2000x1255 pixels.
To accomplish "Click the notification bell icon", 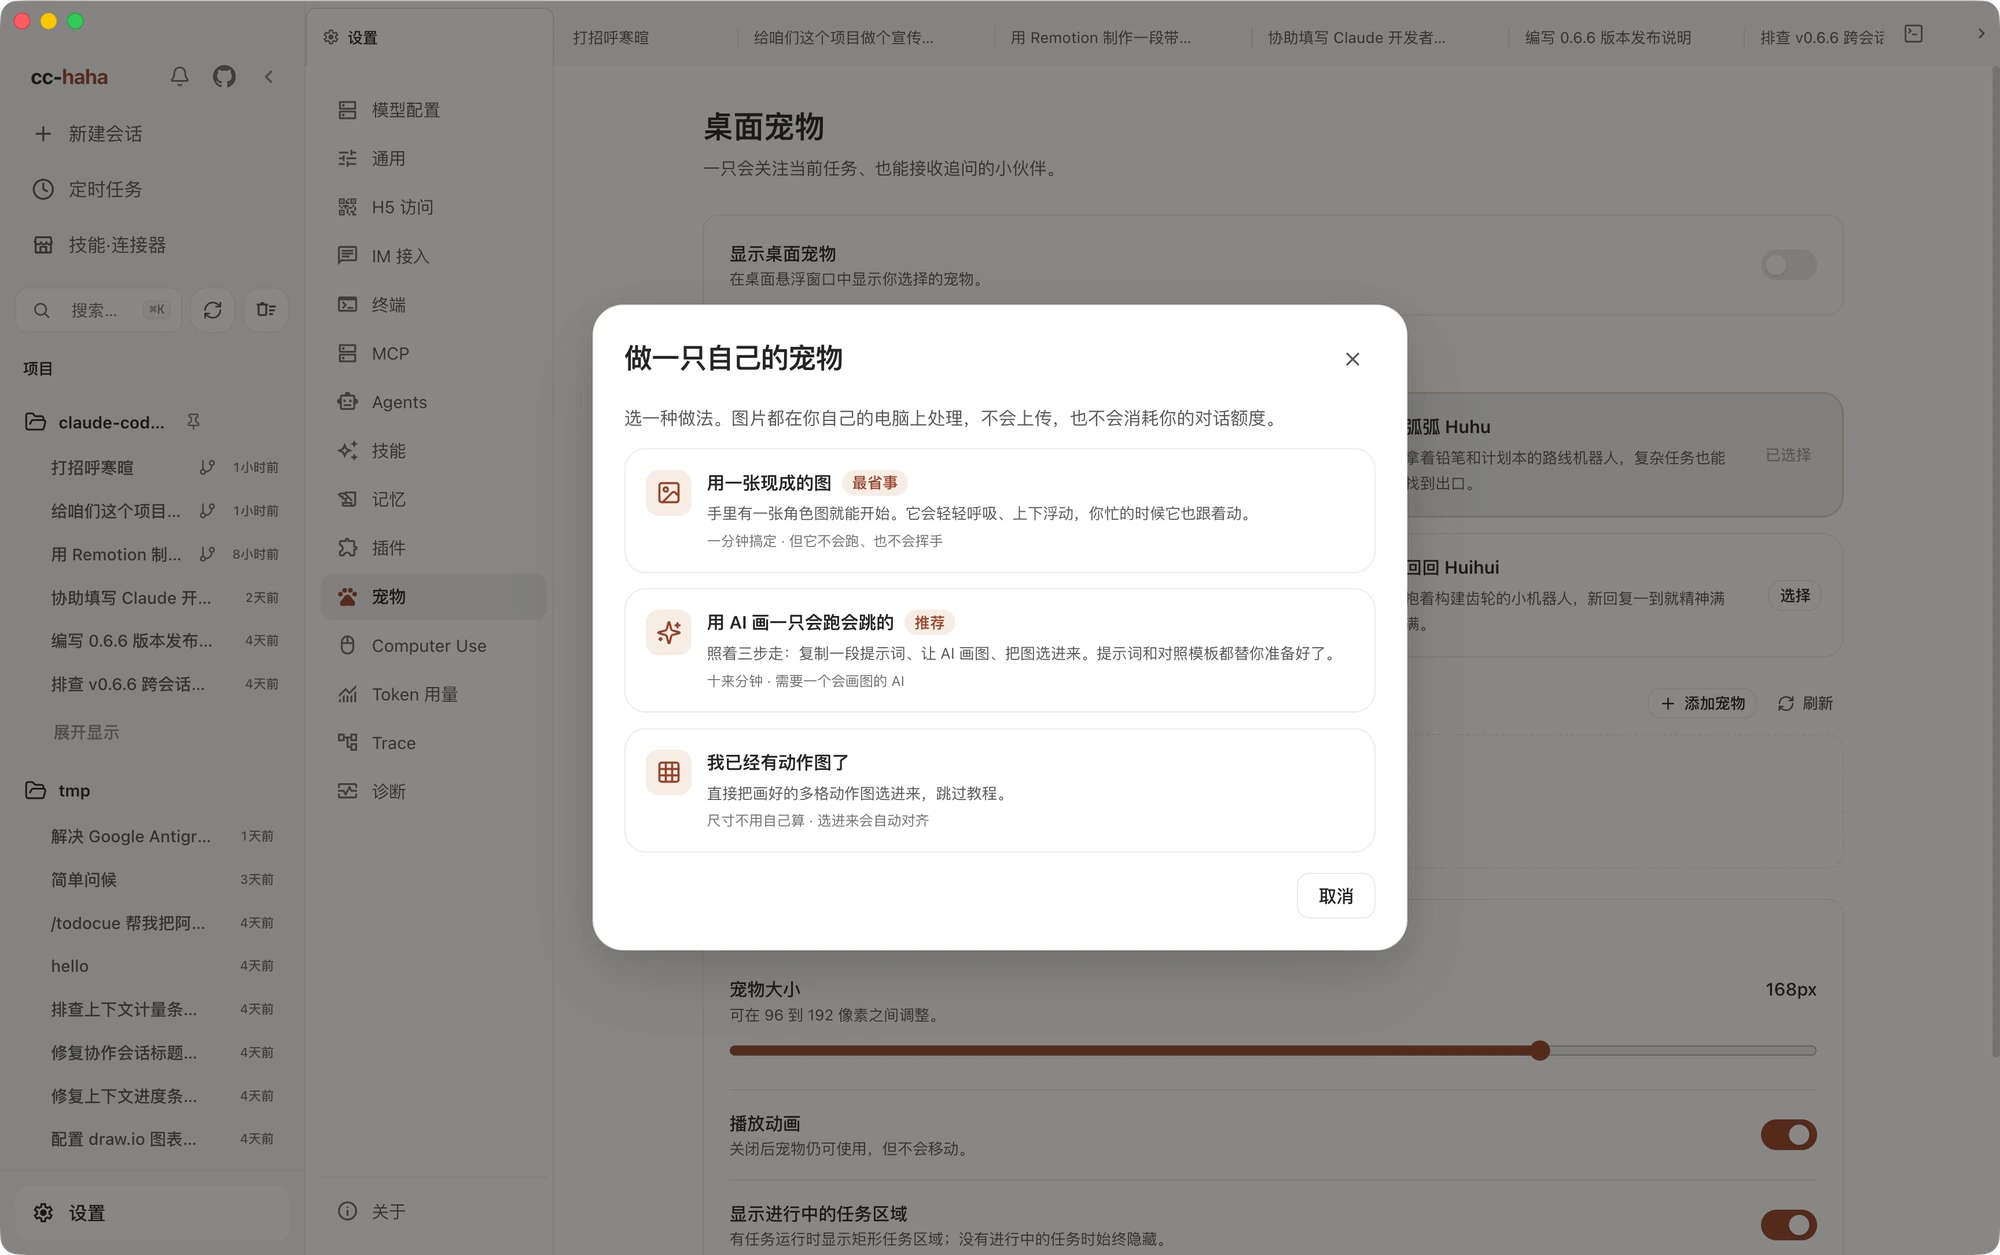I will (x=180, y=77).
